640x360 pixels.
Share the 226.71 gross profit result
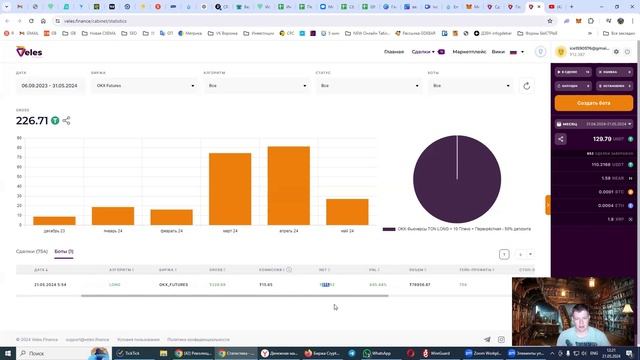pyautogui.click(x=67, y=120)
